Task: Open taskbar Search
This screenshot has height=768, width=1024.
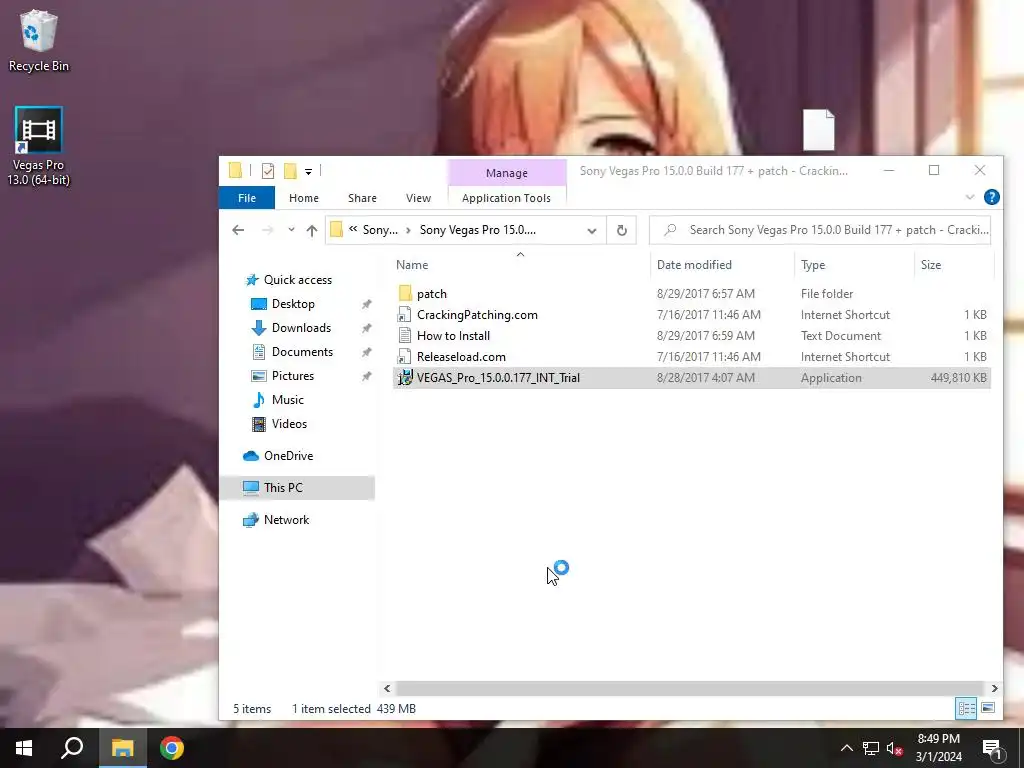Action: 72,748
